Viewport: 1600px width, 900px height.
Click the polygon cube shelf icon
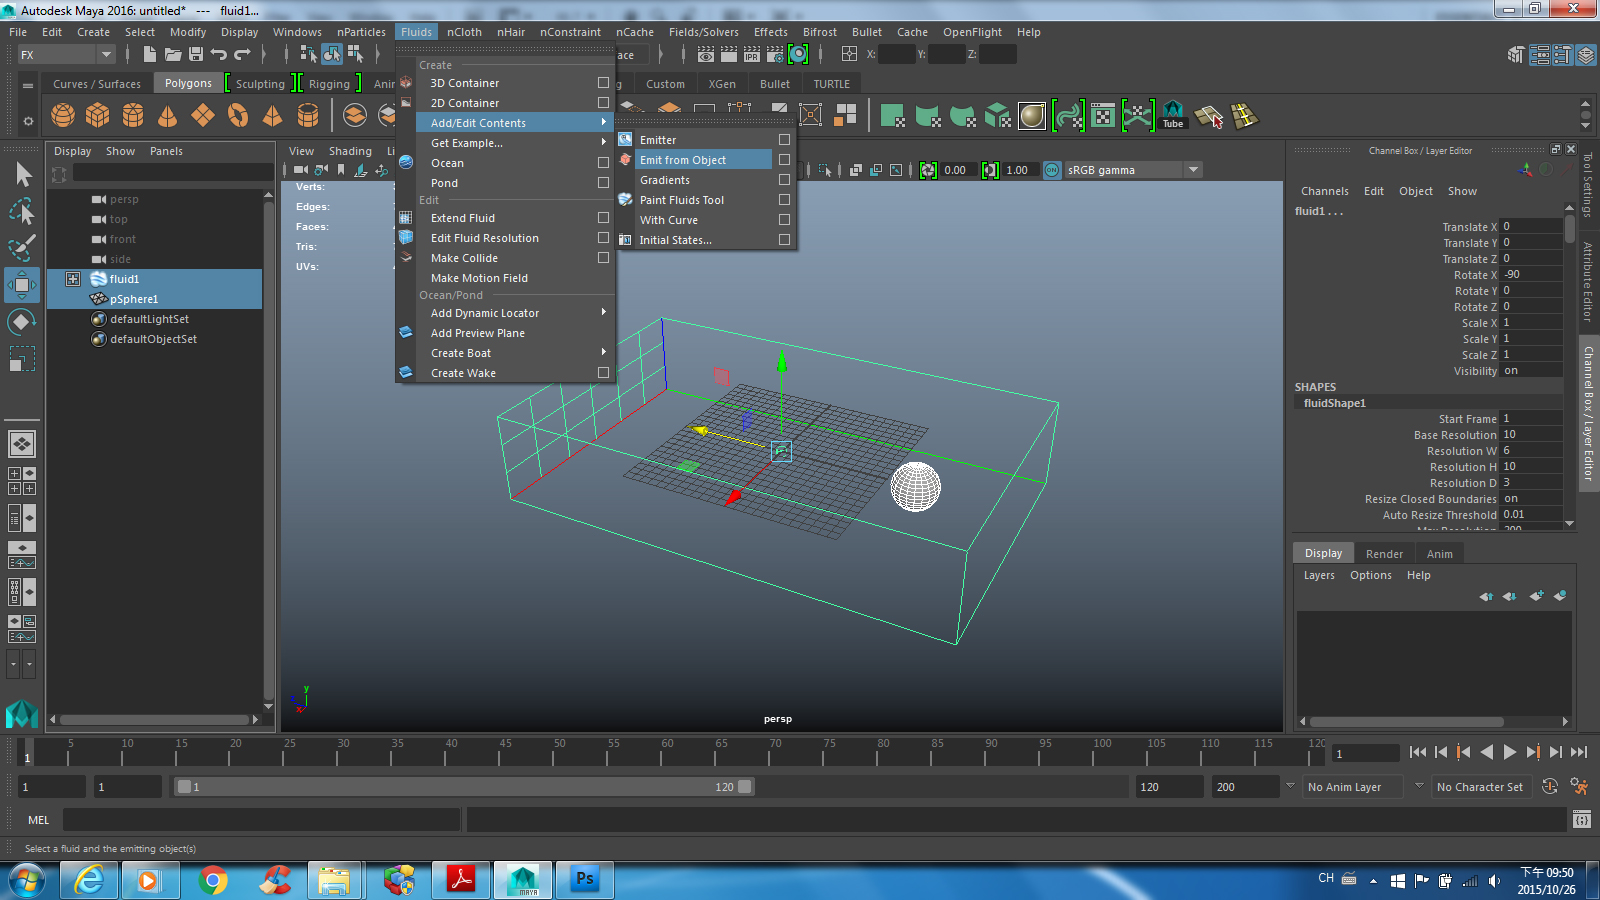click(97, 115)
